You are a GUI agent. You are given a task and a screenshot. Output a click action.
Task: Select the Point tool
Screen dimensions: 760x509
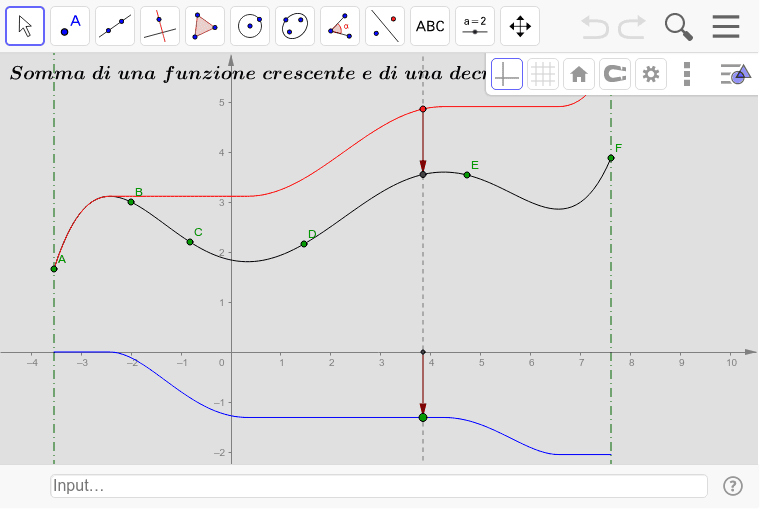(x=70, y=26)
